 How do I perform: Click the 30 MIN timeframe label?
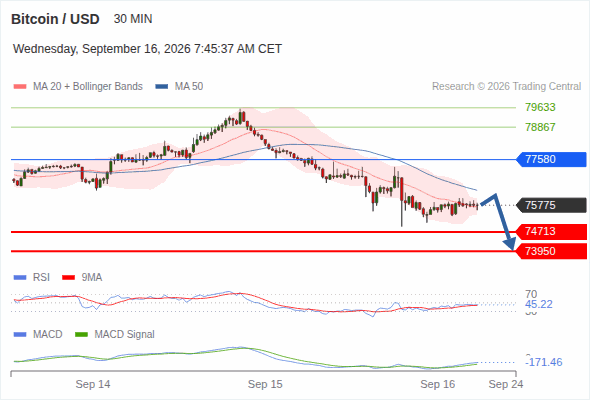(133, 19)
